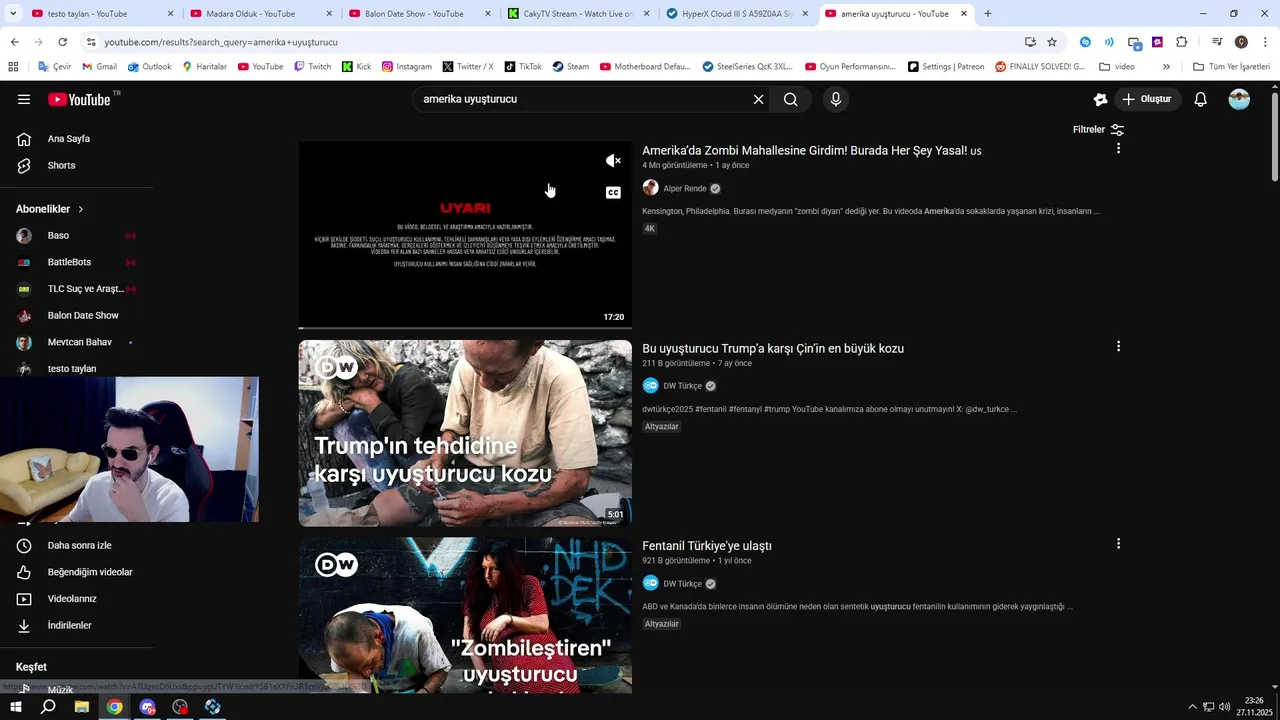This screenshot has height=720, width=1280.
Task: Click the Windows Start button
Action: [15, 707]
